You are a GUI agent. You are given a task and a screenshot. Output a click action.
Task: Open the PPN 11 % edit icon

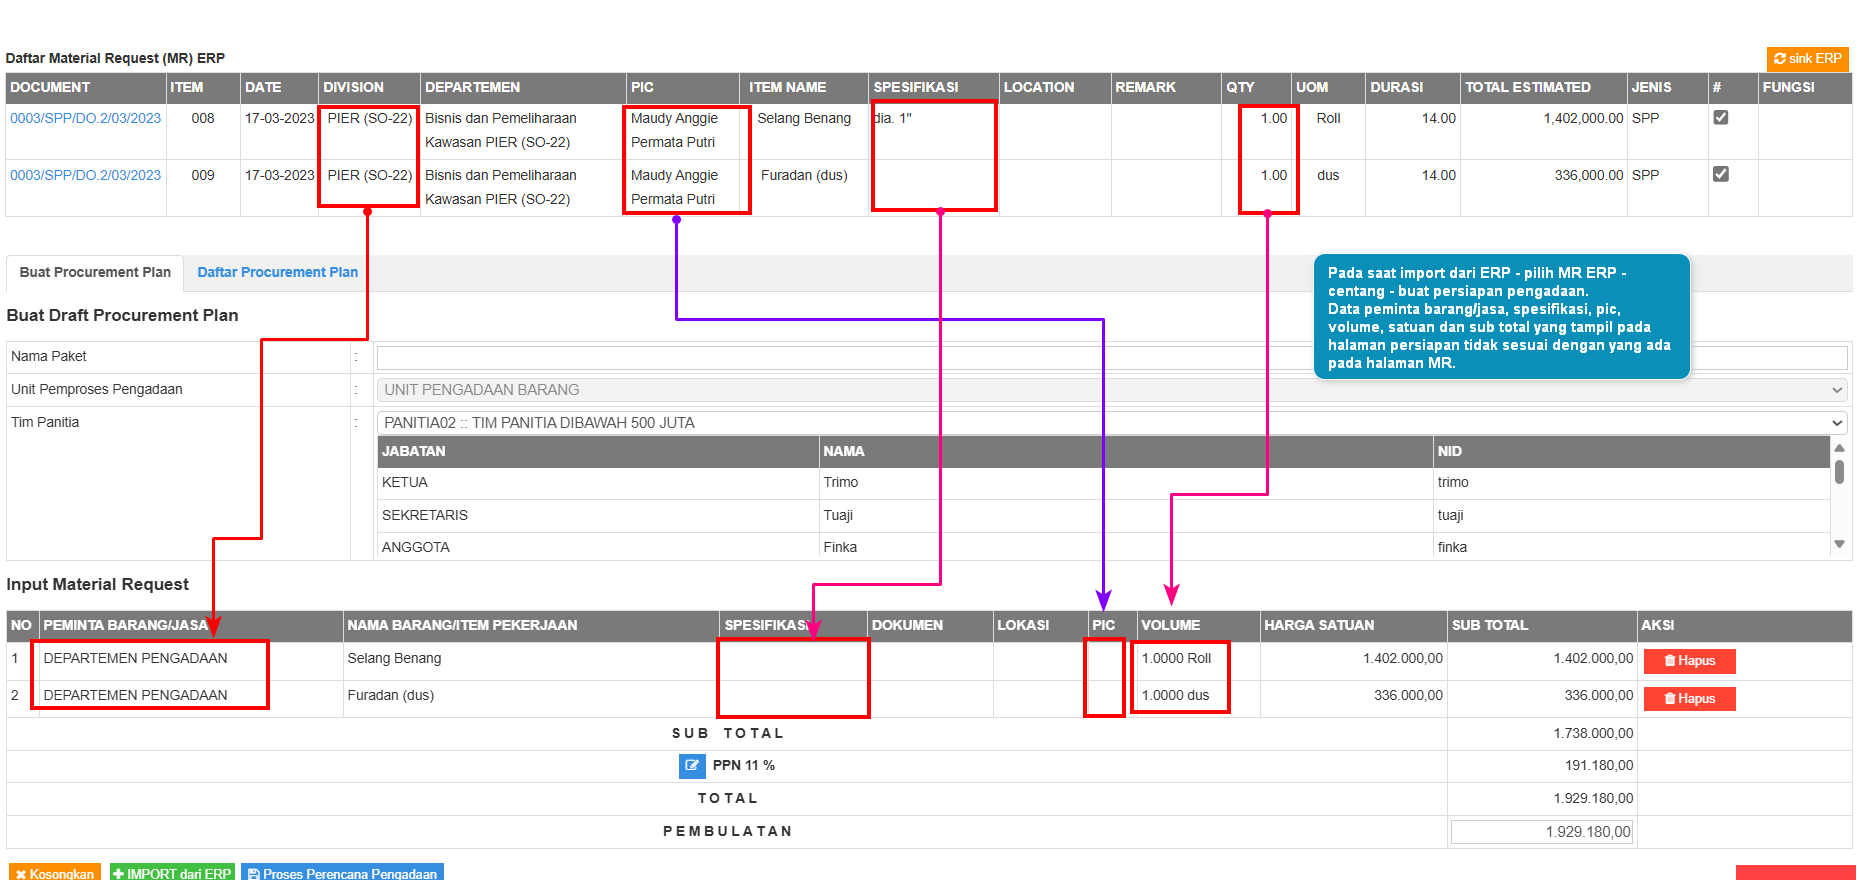[x=692, y=766]
